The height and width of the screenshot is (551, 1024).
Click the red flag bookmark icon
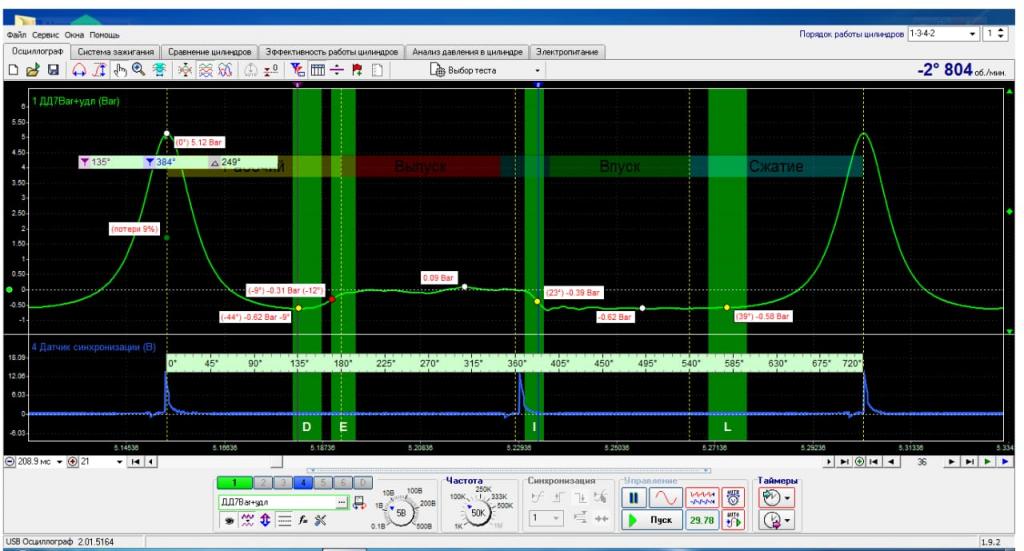click(x=357, y=70)
